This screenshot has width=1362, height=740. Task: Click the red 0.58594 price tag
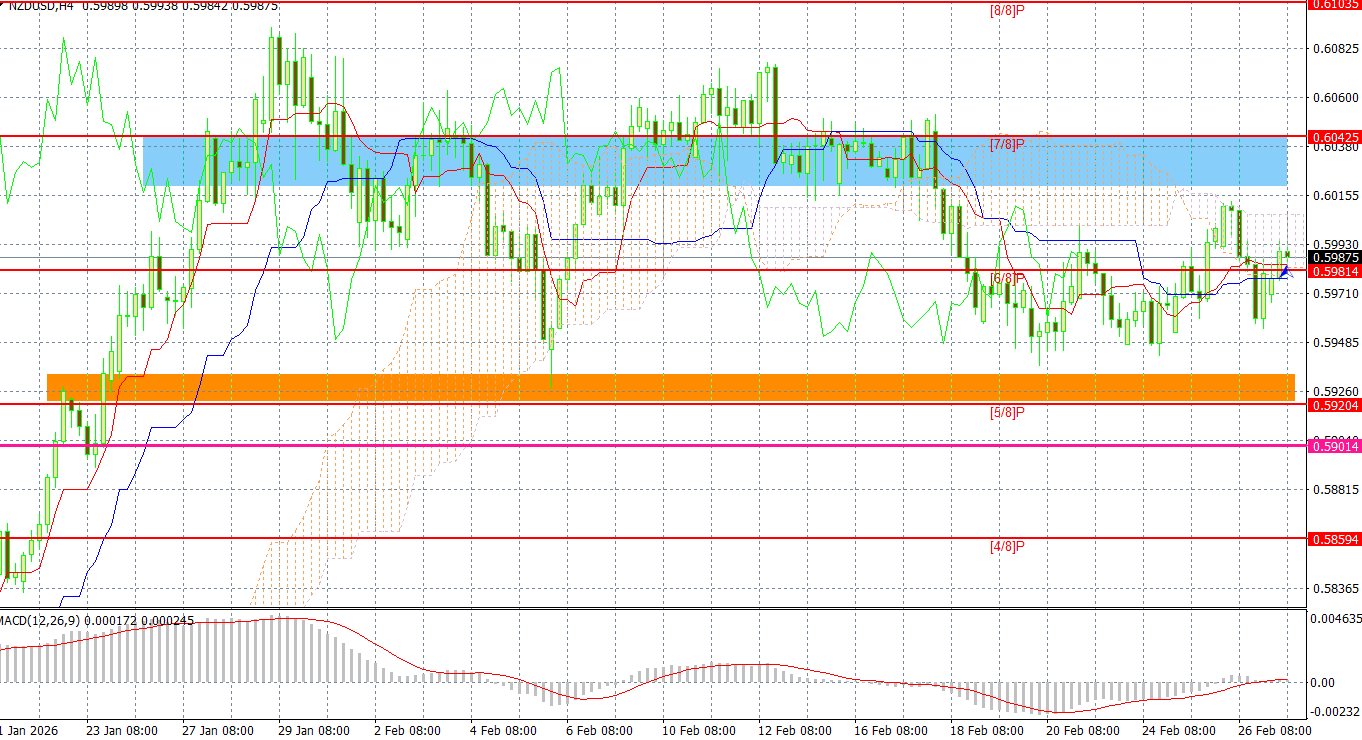[1334, 538]
